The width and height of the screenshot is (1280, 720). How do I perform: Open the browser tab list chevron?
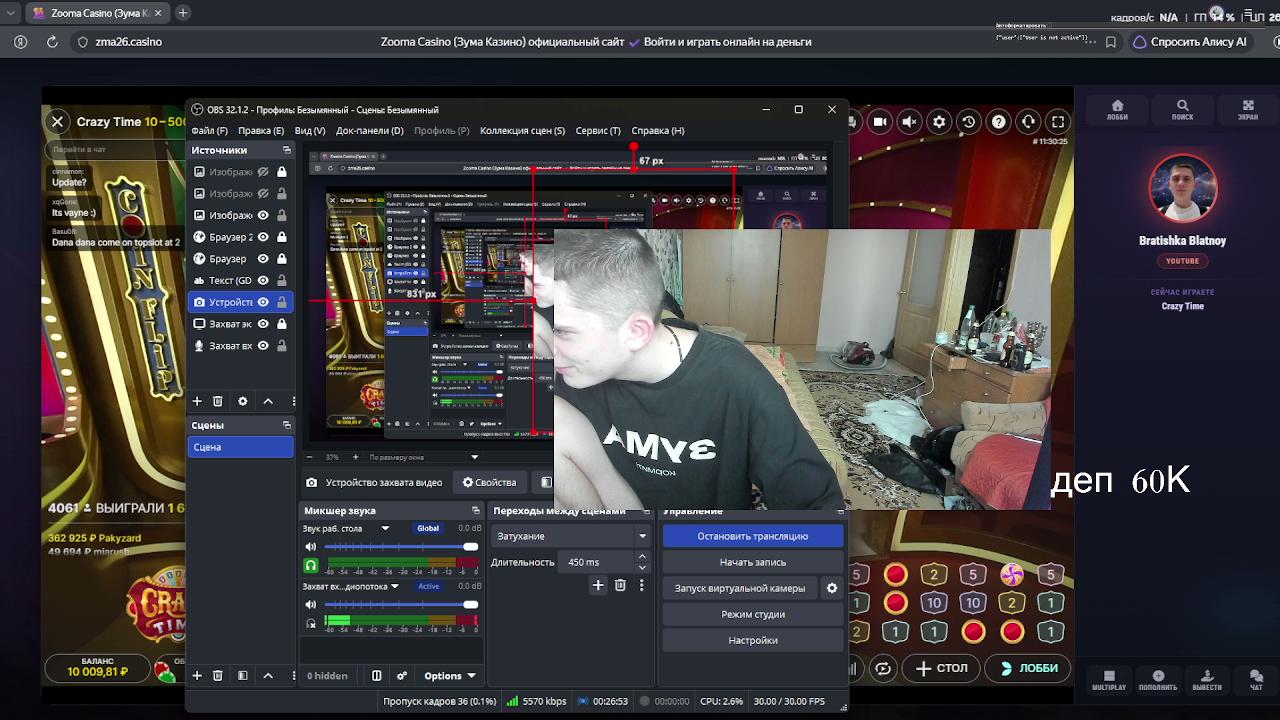[12, 13]
